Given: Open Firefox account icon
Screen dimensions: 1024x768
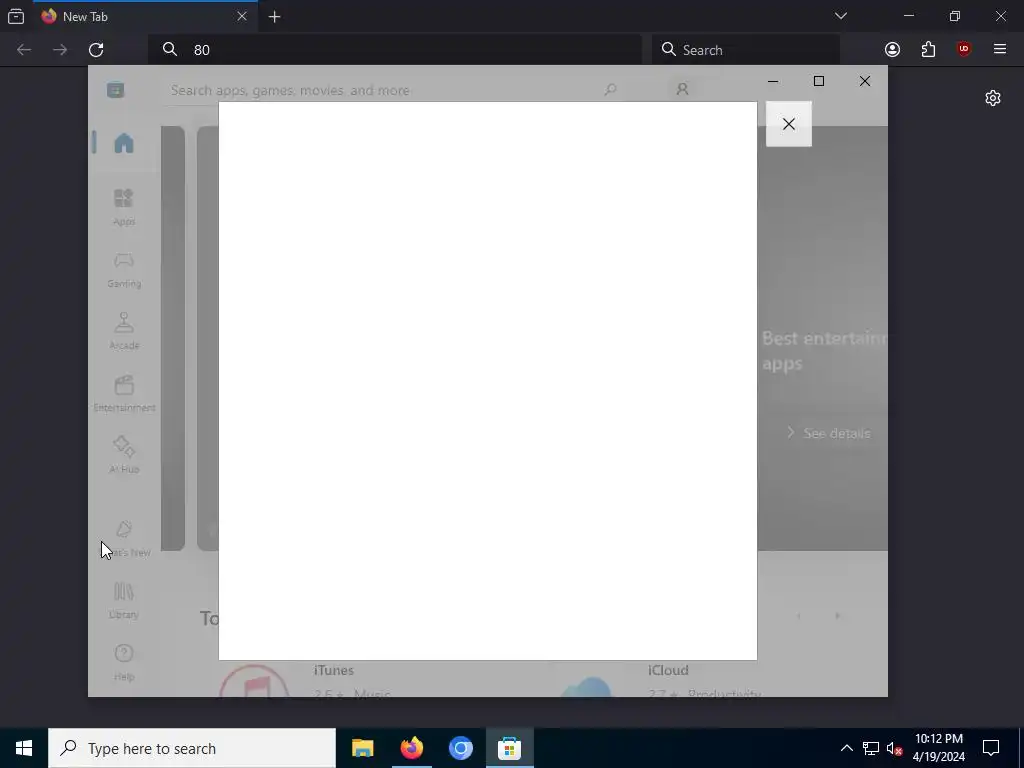Looking at the screenshot, I should [x=892, y=50].
